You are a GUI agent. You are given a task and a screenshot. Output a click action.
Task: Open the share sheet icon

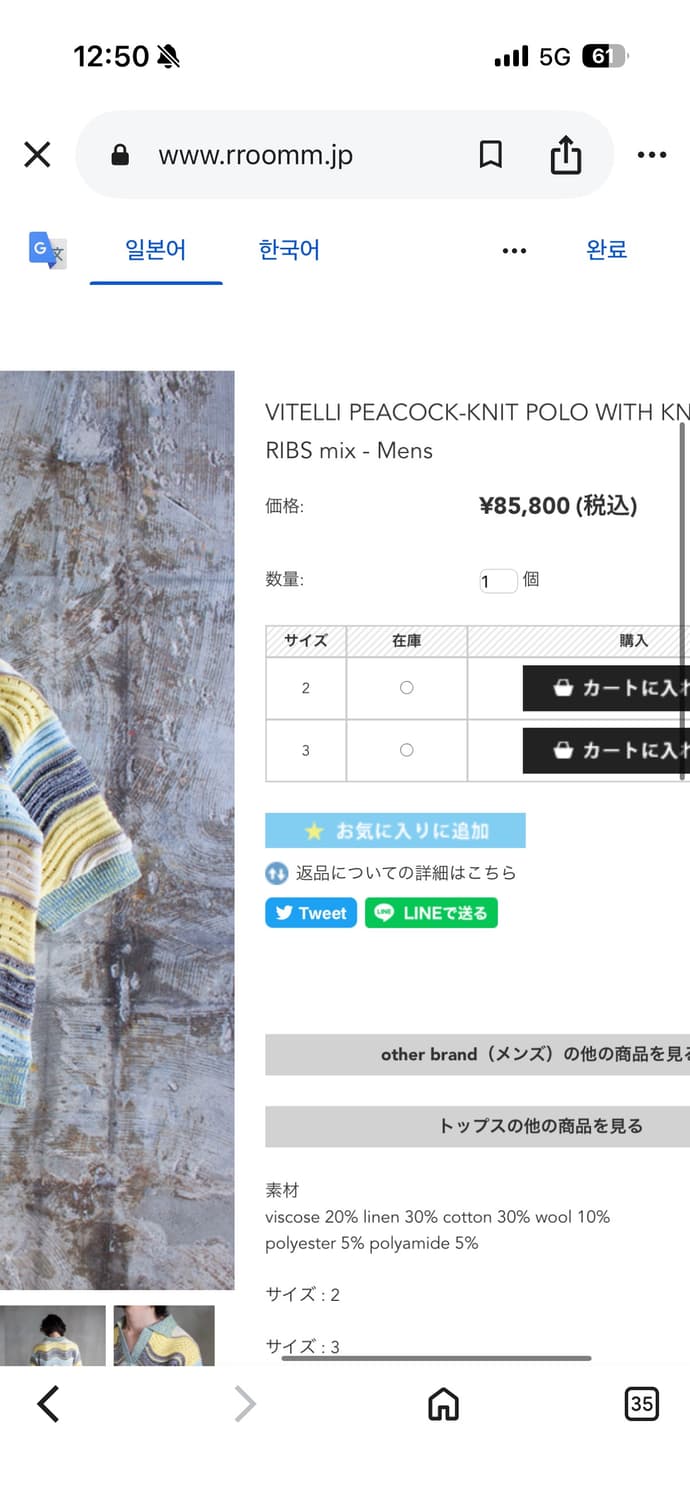click(x=565, y=154)
